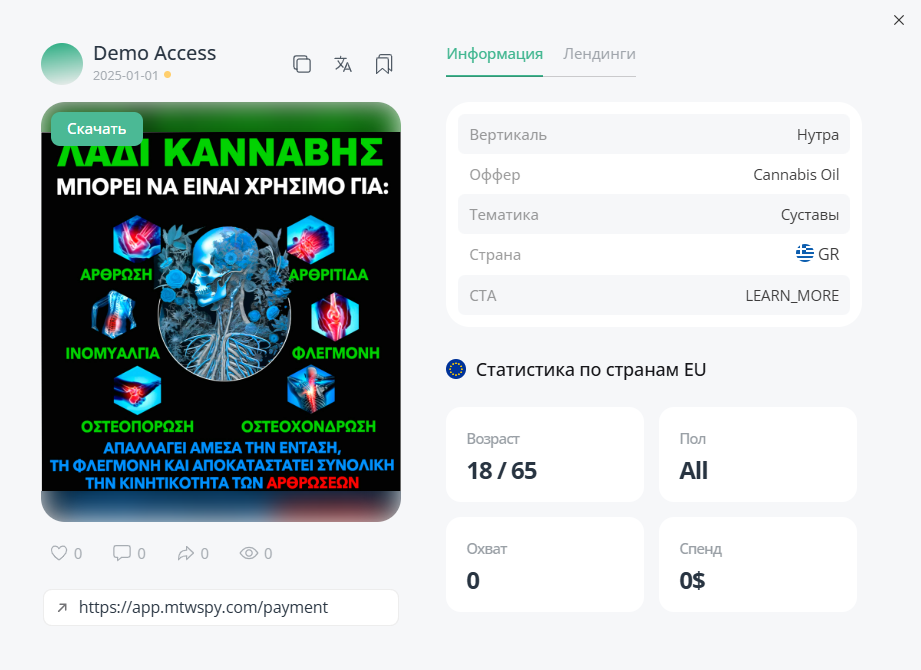The image size is (921, 670).
Task: Click the cannabis oil ad creative image
Action: tap(221, 312)
